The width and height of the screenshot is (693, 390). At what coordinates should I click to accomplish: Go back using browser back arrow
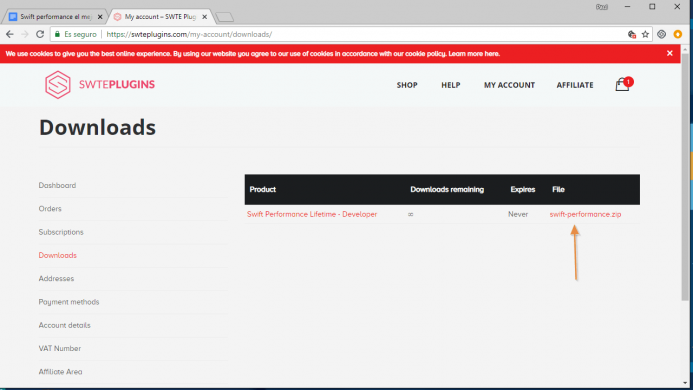pyautogui.click(x=10, y=34)
